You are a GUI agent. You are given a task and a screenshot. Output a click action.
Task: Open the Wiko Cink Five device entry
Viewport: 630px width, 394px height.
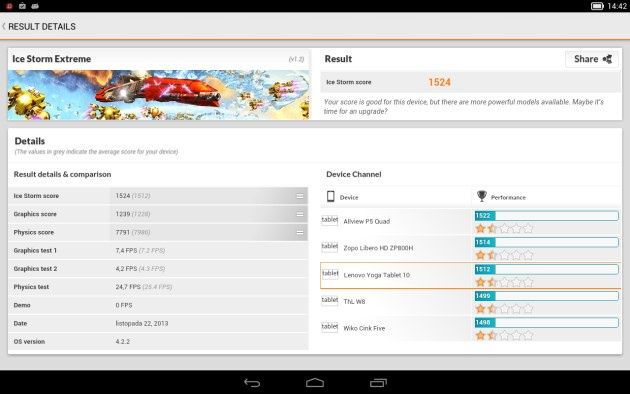pyautogui.click(x=470, y=329)
